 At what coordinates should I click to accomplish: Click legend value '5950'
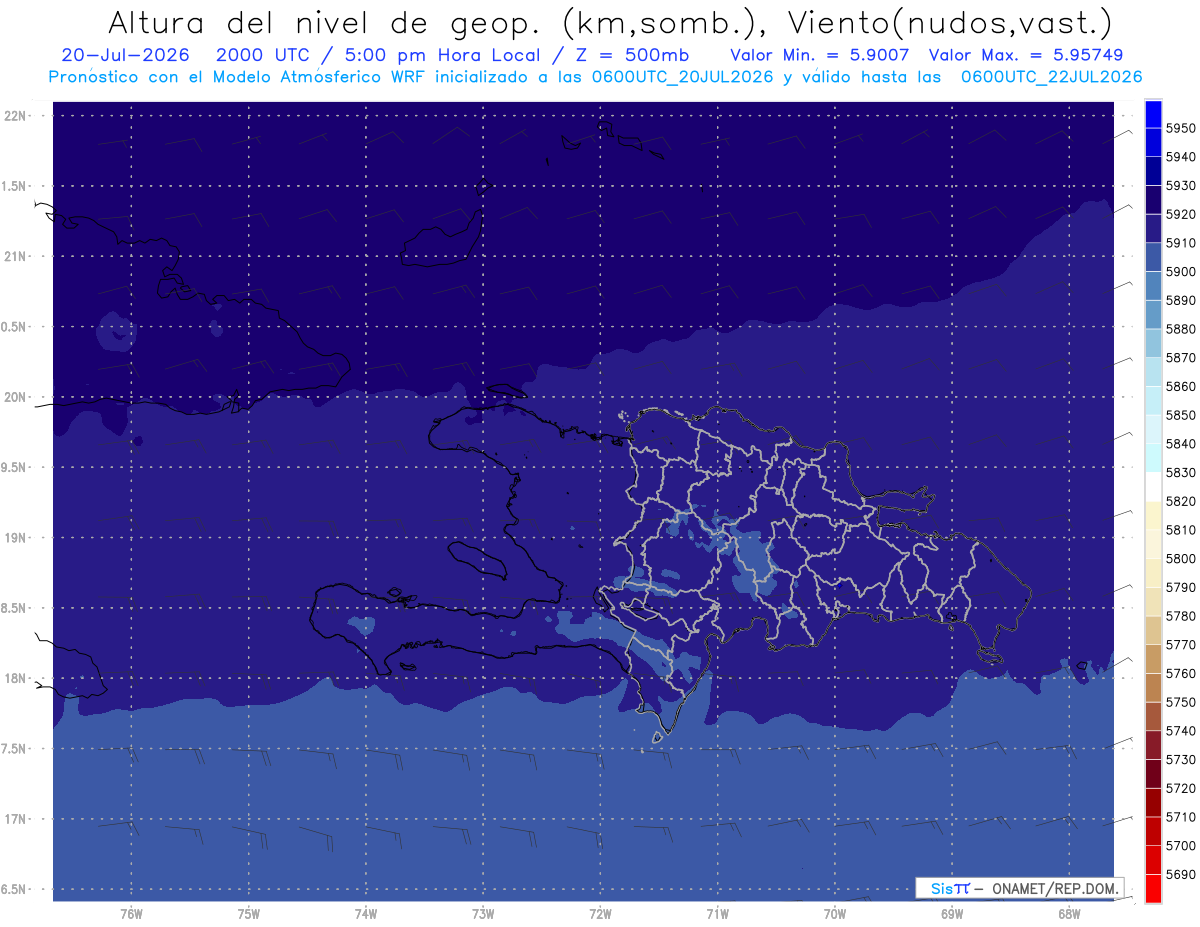click(x=1181, y=128)
